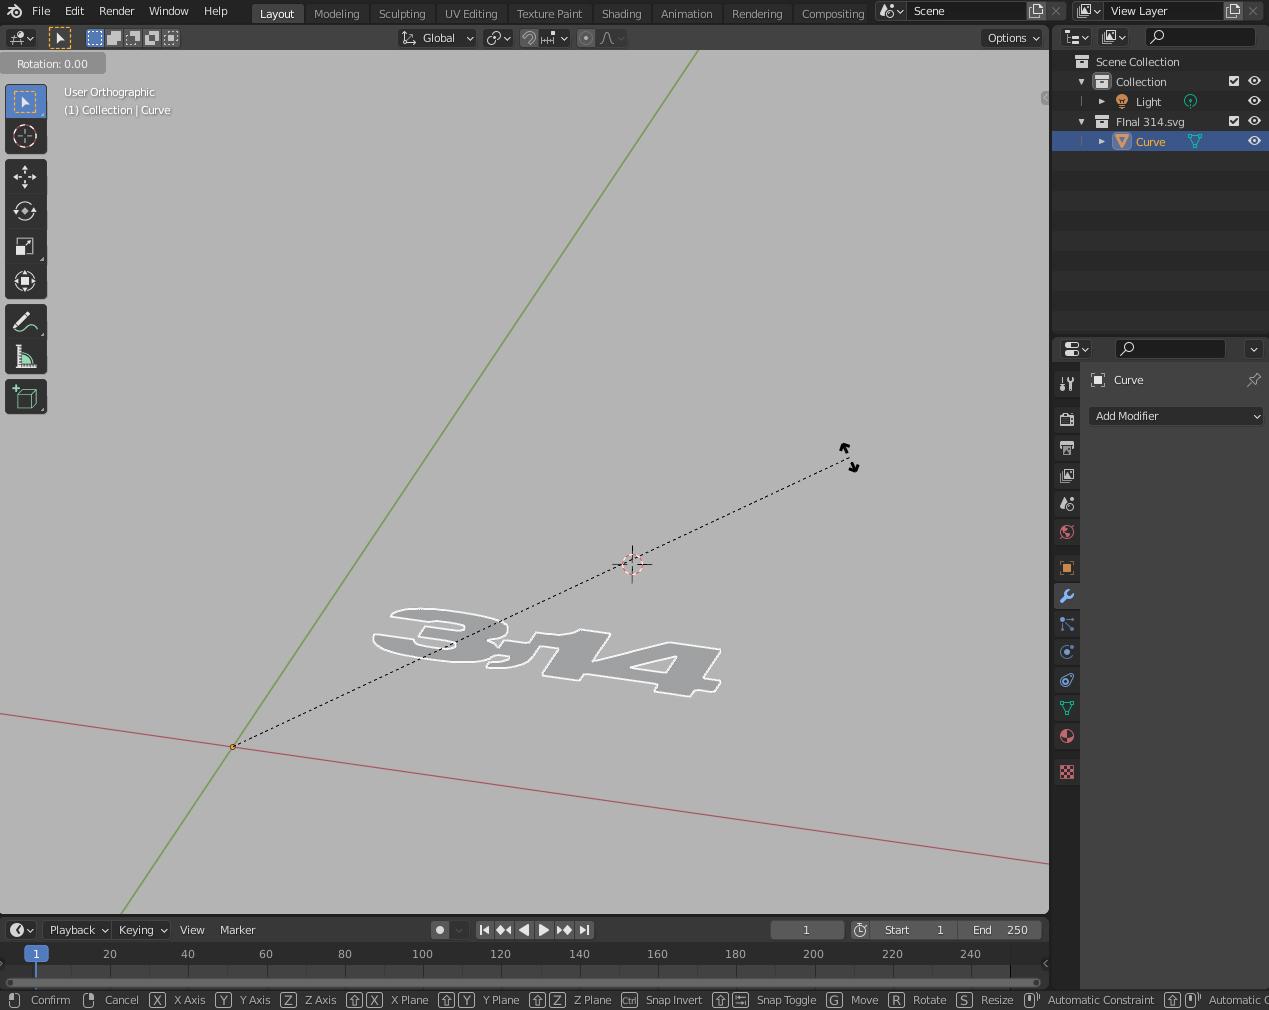The width and height of the screenshot is (1269, 1010).
Task: Collapse the Collection tree row
Action: 1081,81
